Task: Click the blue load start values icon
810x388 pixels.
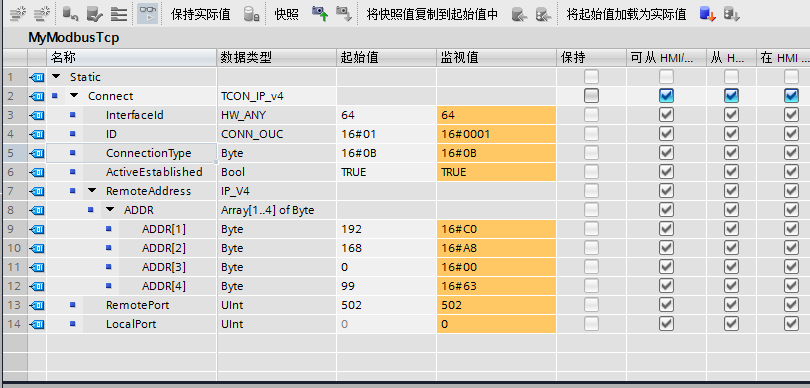Action: [x=707, y=14]
